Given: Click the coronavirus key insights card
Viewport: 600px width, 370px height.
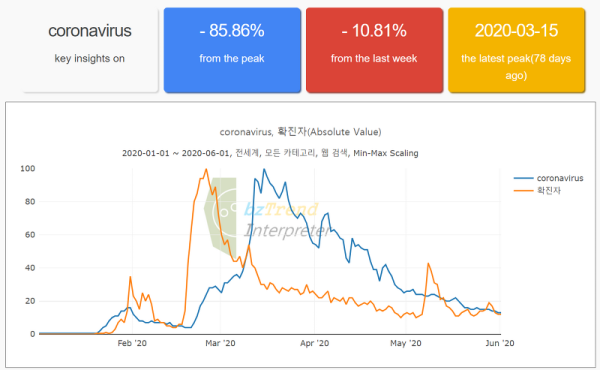Looking at the screenshot, I should click(90, 50).
